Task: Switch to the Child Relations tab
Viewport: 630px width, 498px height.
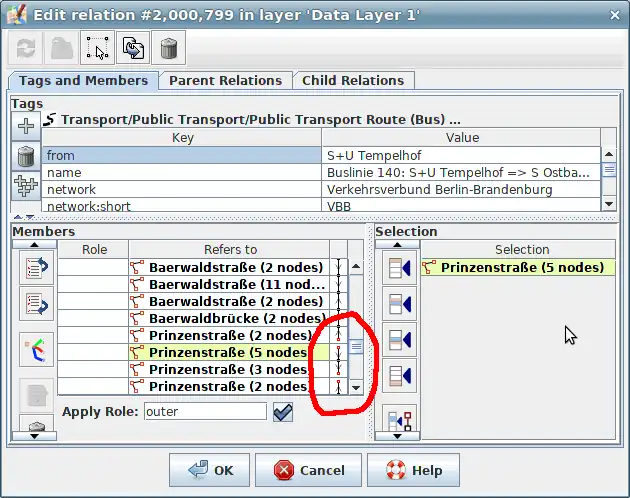Action: click(x=353, y=80)
